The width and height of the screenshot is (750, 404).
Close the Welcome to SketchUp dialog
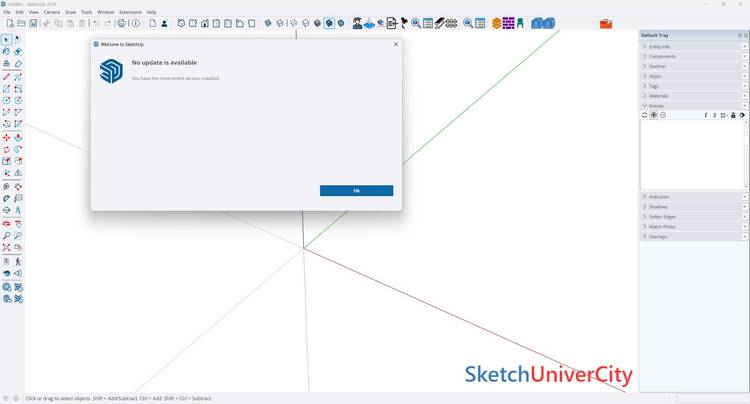[x=395, y=44]
